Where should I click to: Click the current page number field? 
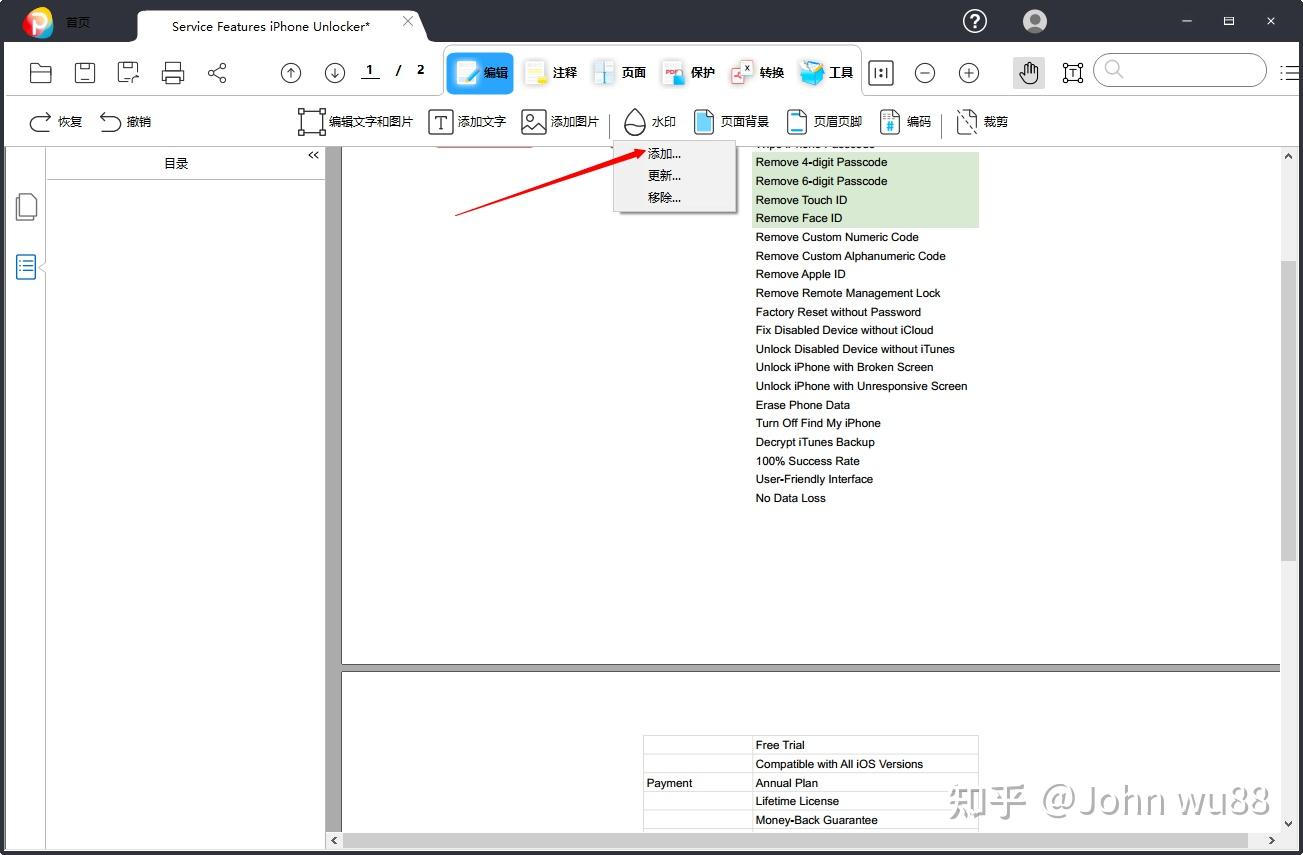pyautogui.click(x=371, y=70)
